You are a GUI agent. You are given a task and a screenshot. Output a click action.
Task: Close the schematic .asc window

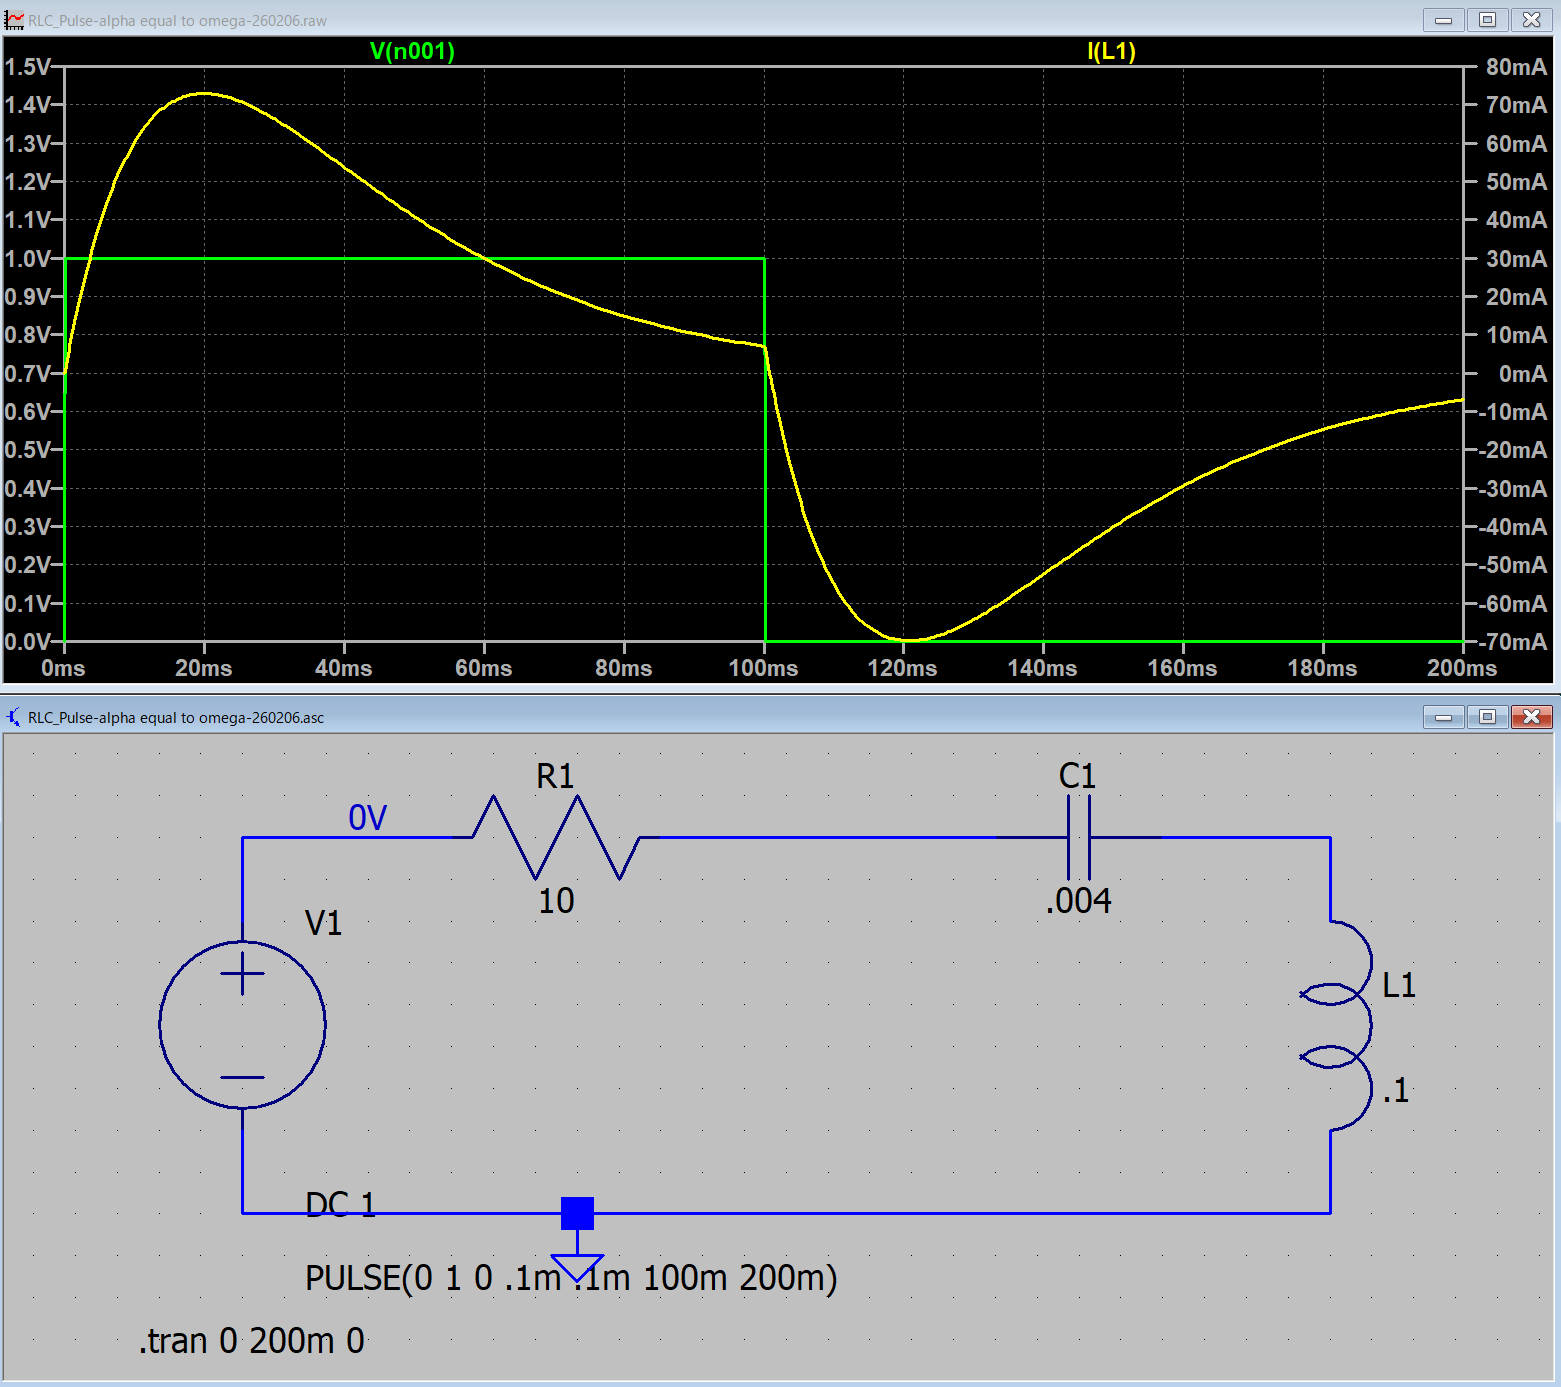point(1531,717)
